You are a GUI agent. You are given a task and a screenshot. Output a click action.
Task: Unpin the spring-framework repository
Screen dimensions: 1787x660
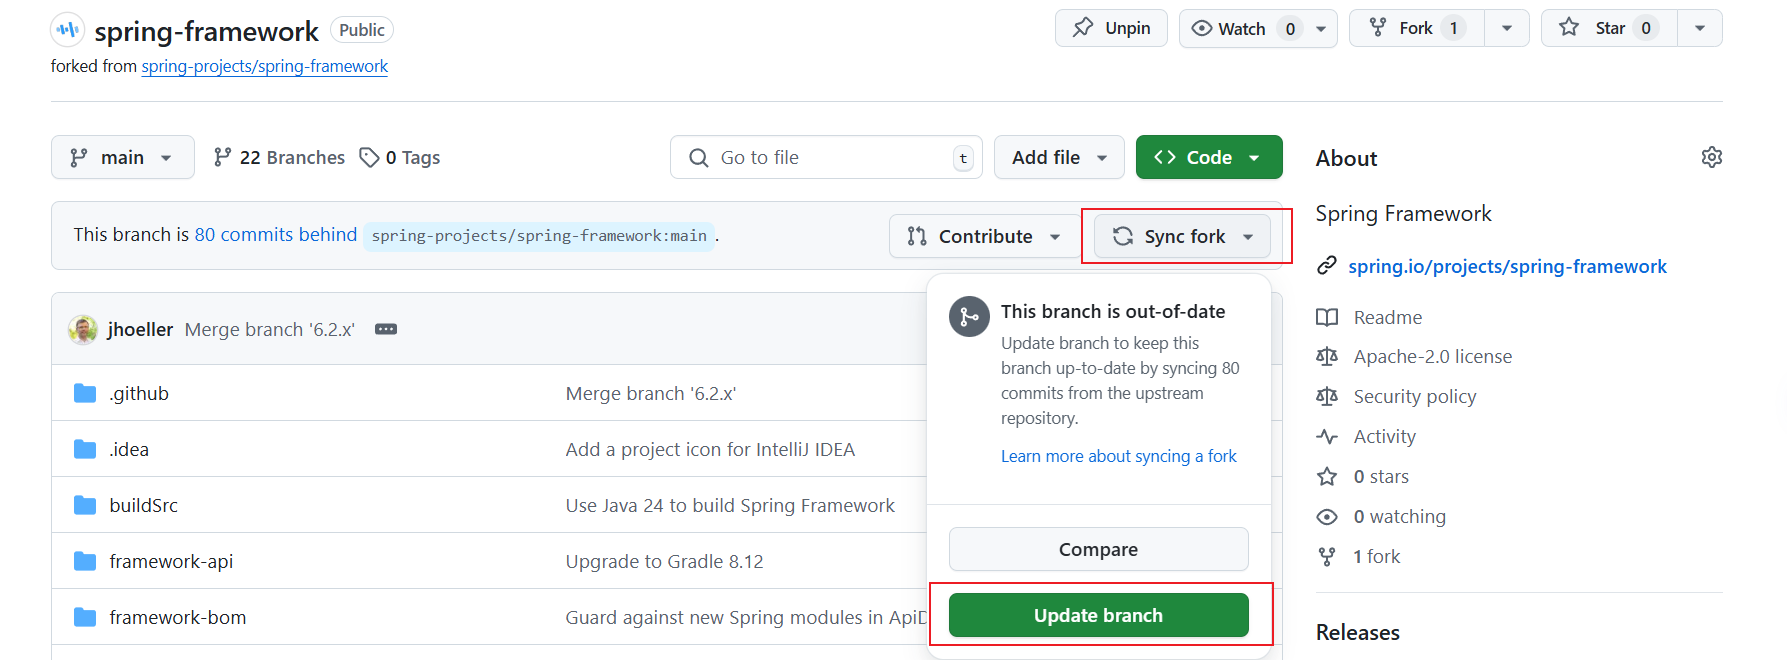(x=1111, y=28)
